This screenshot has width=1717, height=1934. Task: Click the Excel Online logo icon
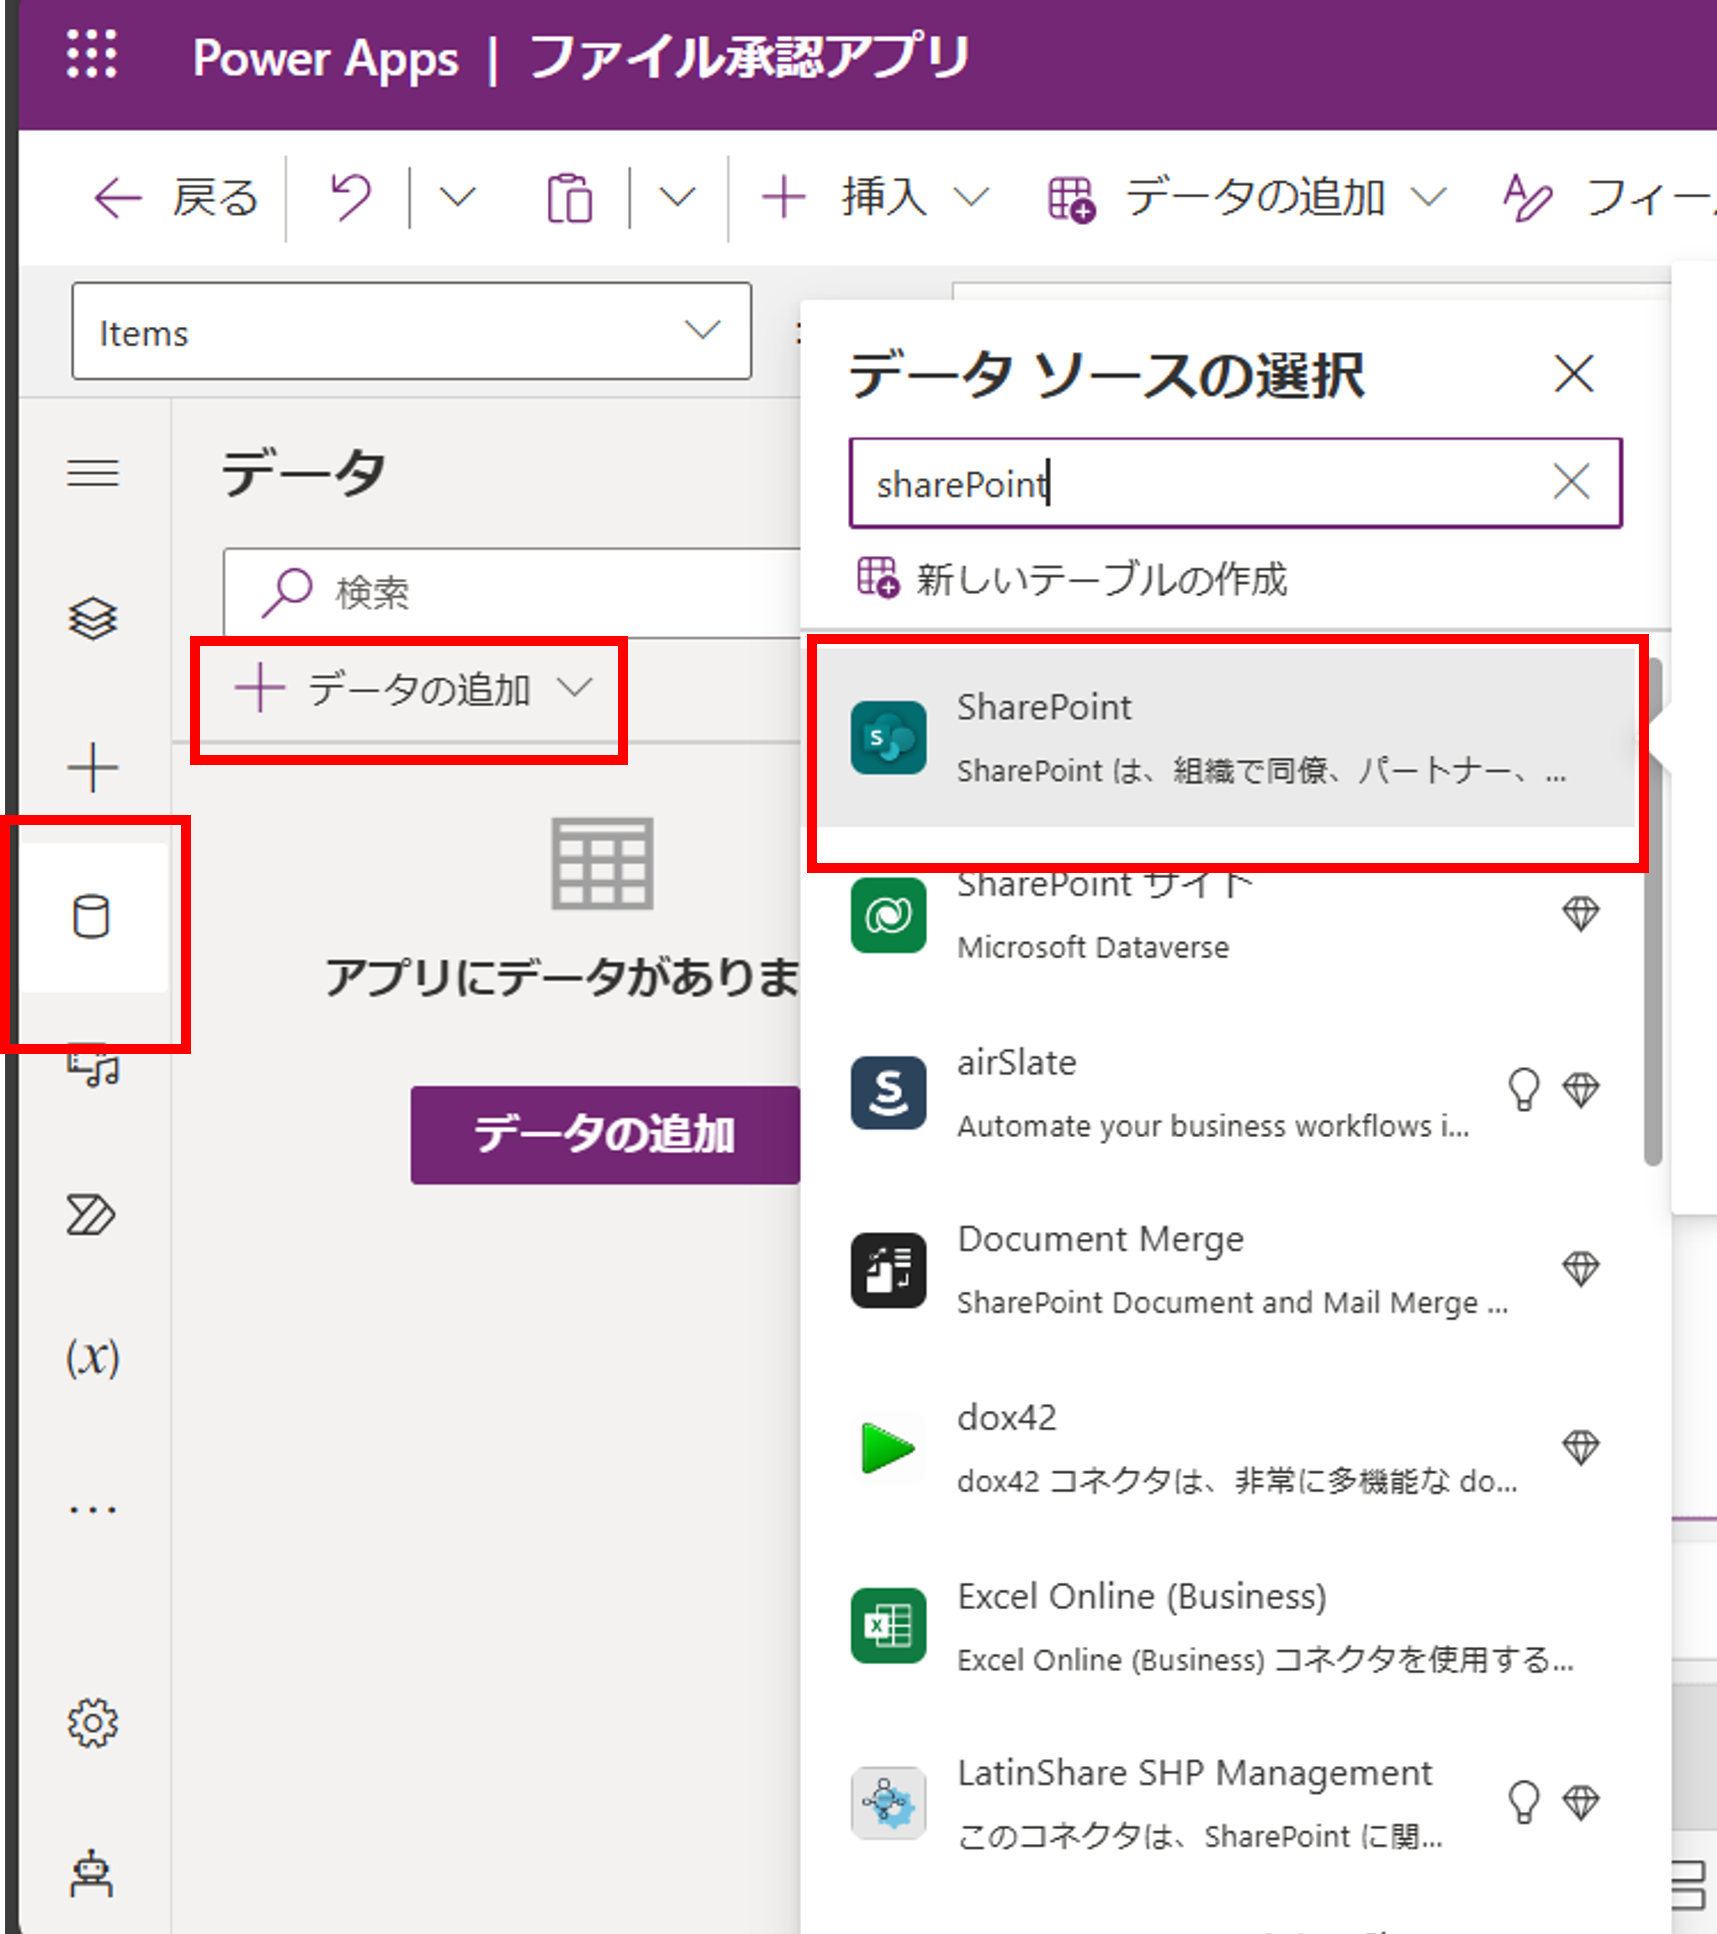[888, 1626]
